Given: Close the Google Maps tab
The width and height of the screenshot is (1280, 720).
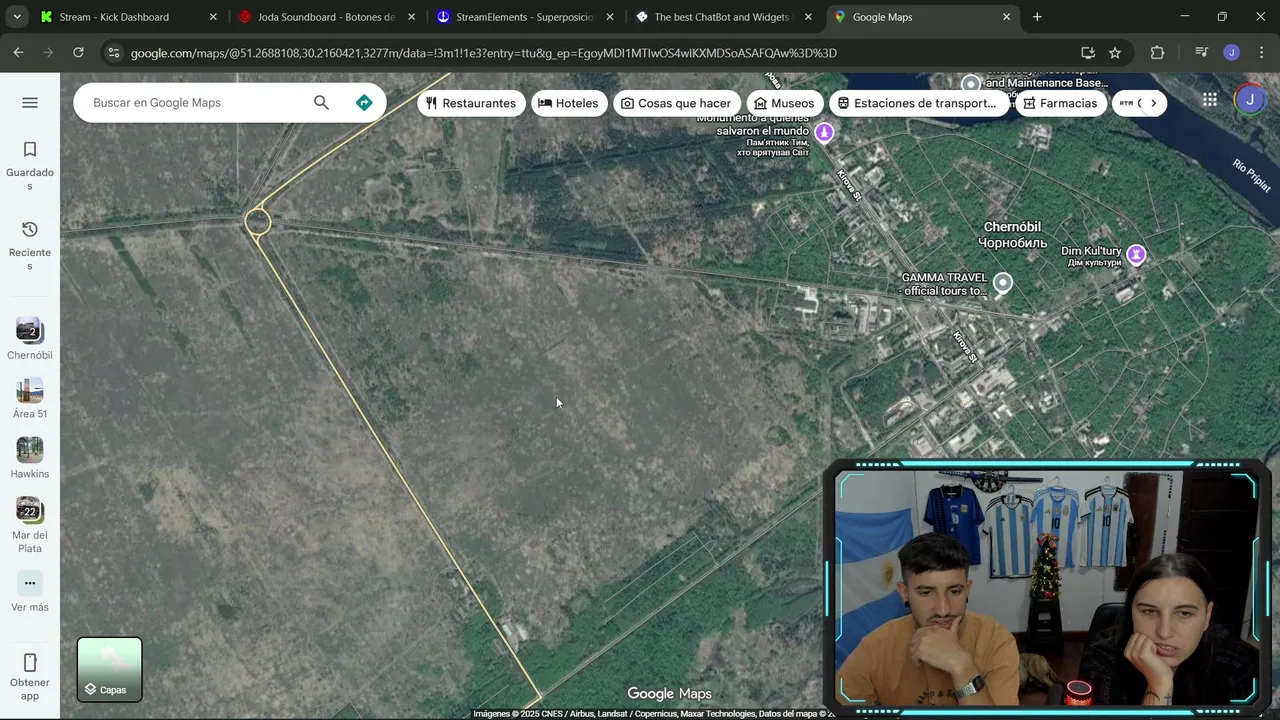Looking at the screenshot, I should pos(1007,17).
